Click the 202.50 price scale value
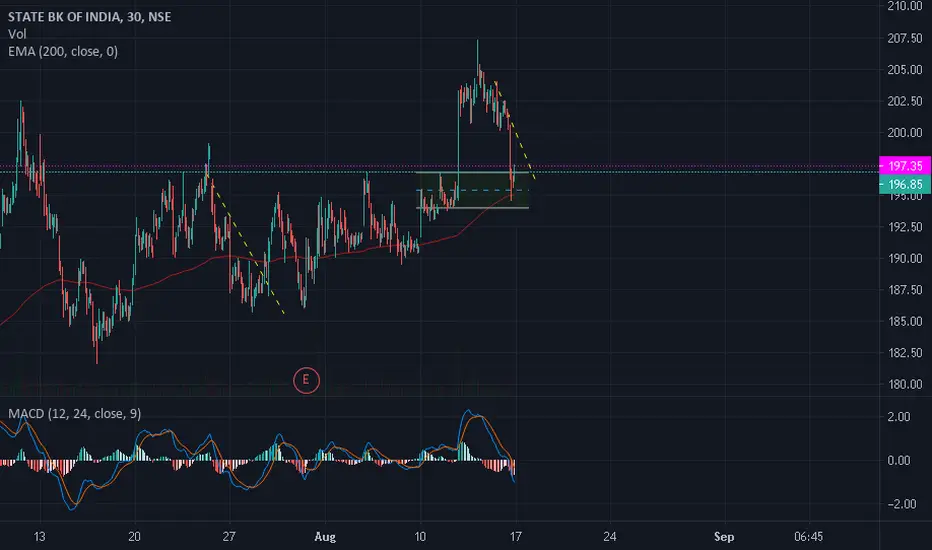This screenshot has height=550, width=932. (905, 101)
